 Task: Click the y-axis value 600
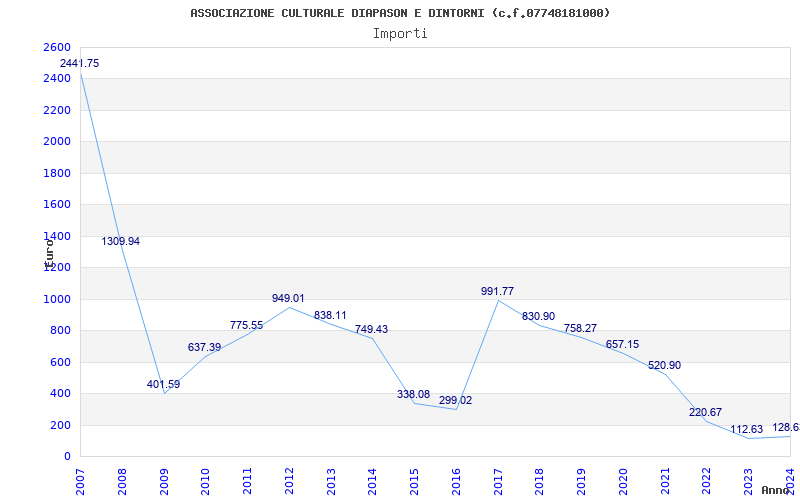(60, 362)
